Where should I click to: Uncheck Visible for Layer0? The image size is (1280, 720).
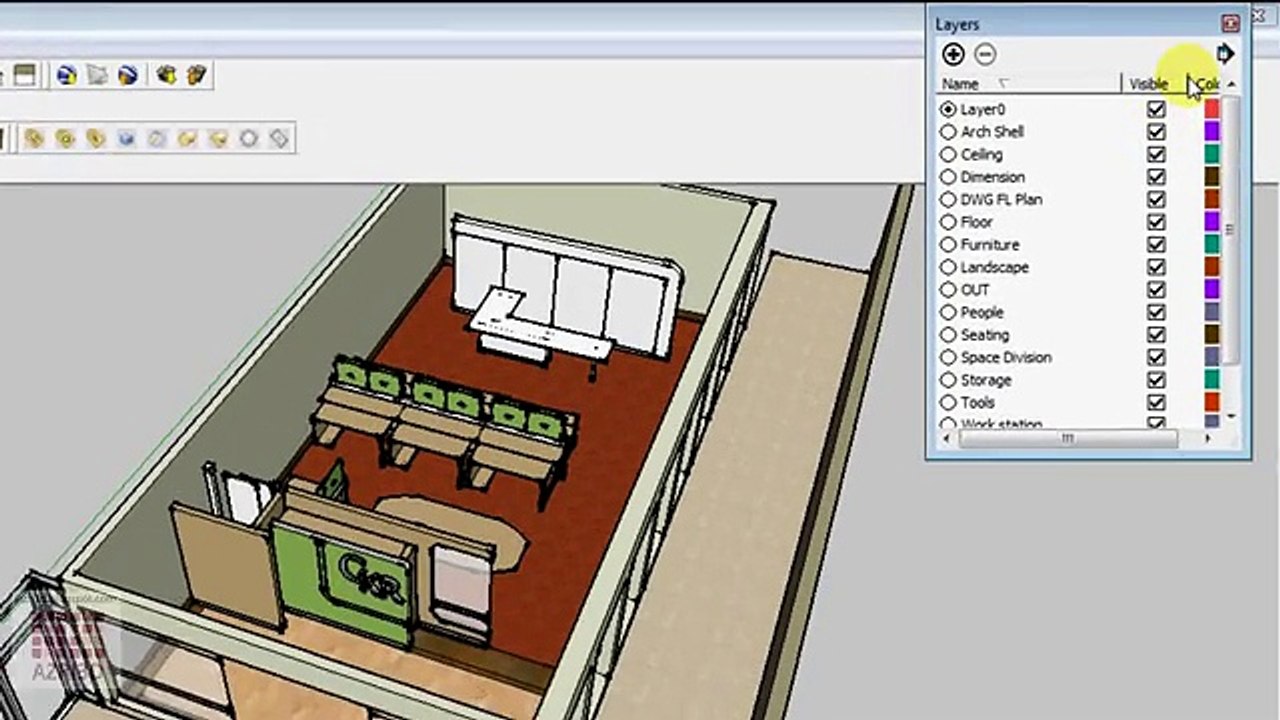point(1156,109)
